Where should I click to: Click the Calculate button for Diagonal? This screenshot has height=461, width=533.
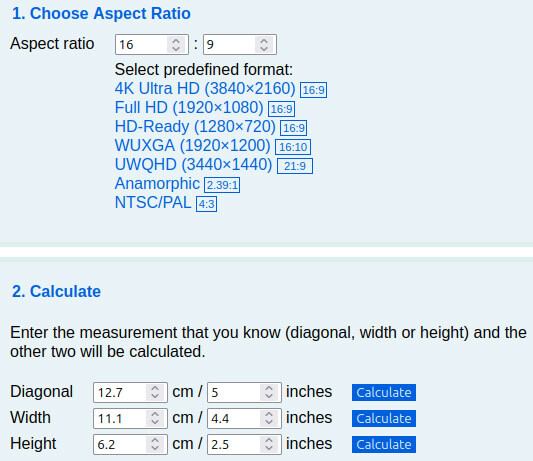tap(384, 393)
